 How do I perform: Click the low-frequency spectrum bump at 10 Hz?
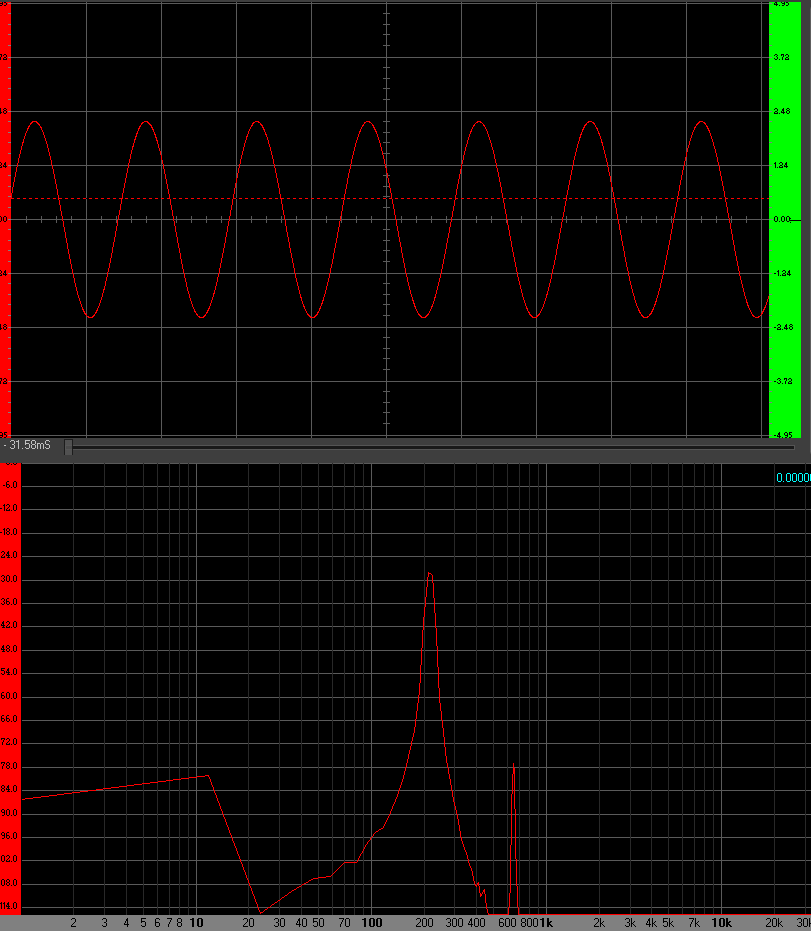click(x=207, y=775)
